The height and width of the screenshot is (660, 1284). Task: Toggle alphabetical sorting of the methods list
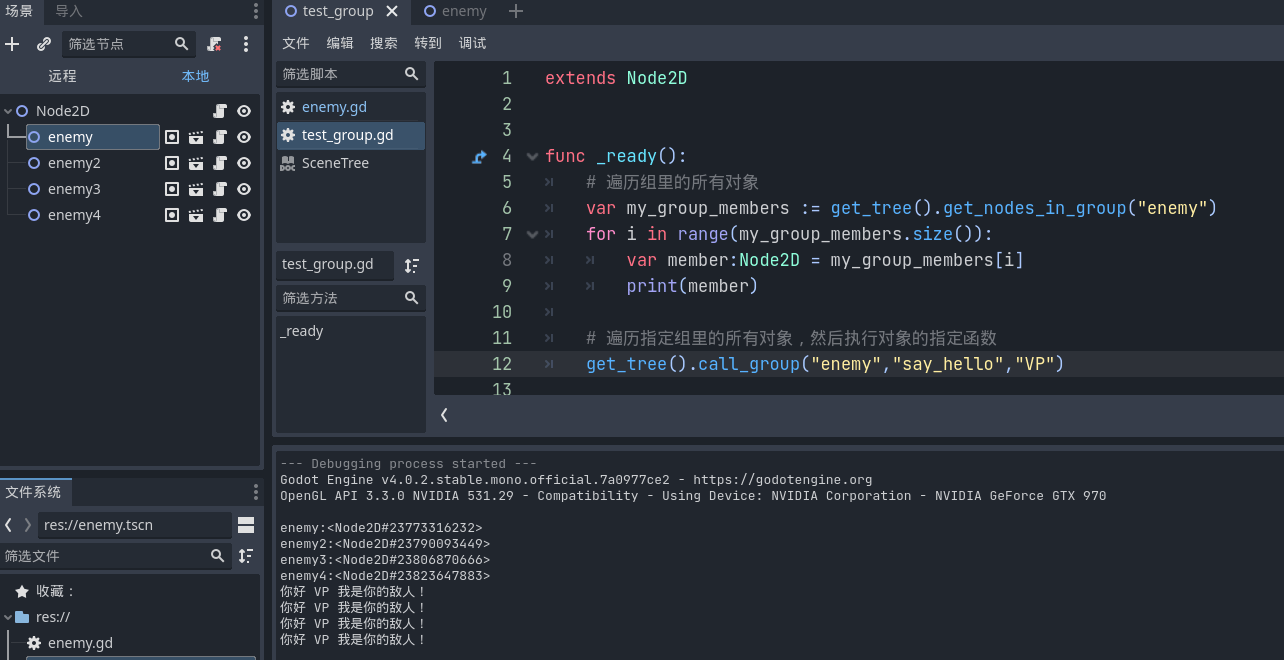click(412, 265)
